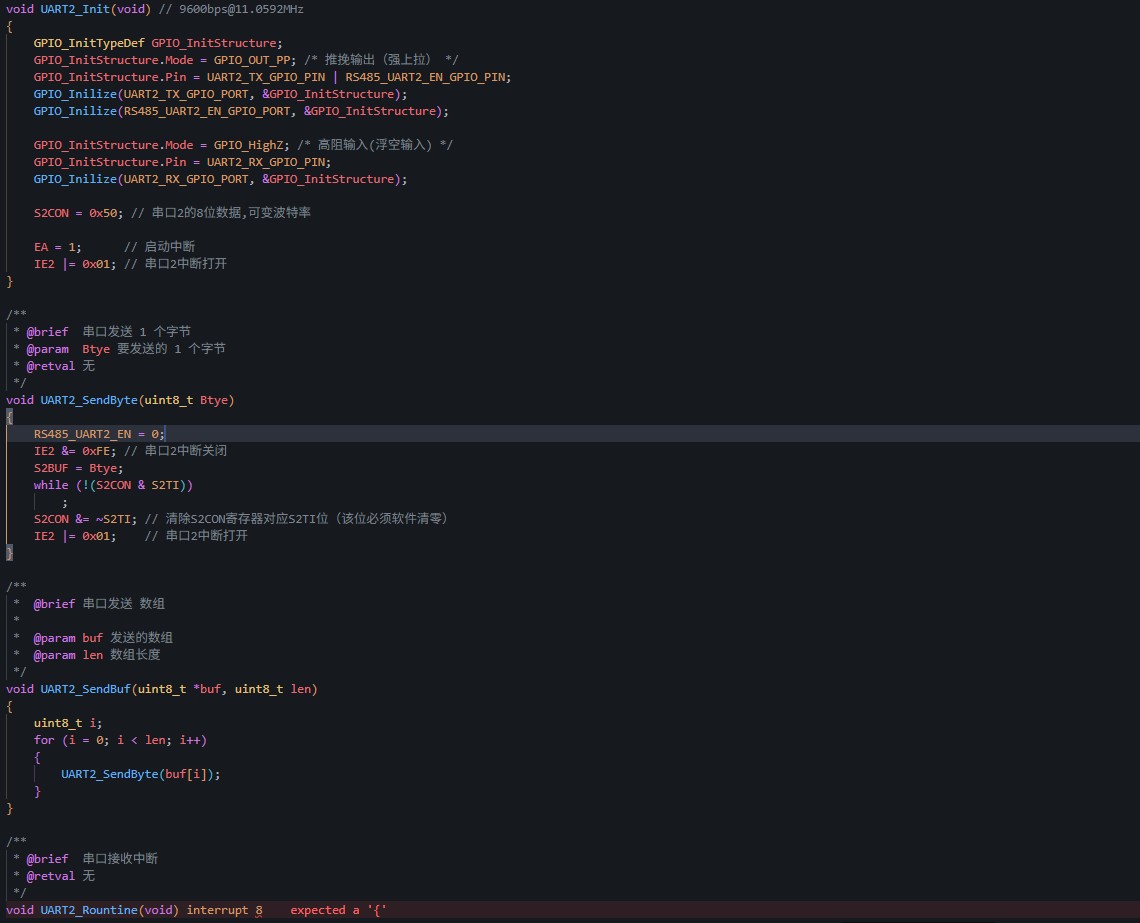Screen dimensions: 1140x923
Task: Click the "expected a '{'" error message
Action: point(338,910)
